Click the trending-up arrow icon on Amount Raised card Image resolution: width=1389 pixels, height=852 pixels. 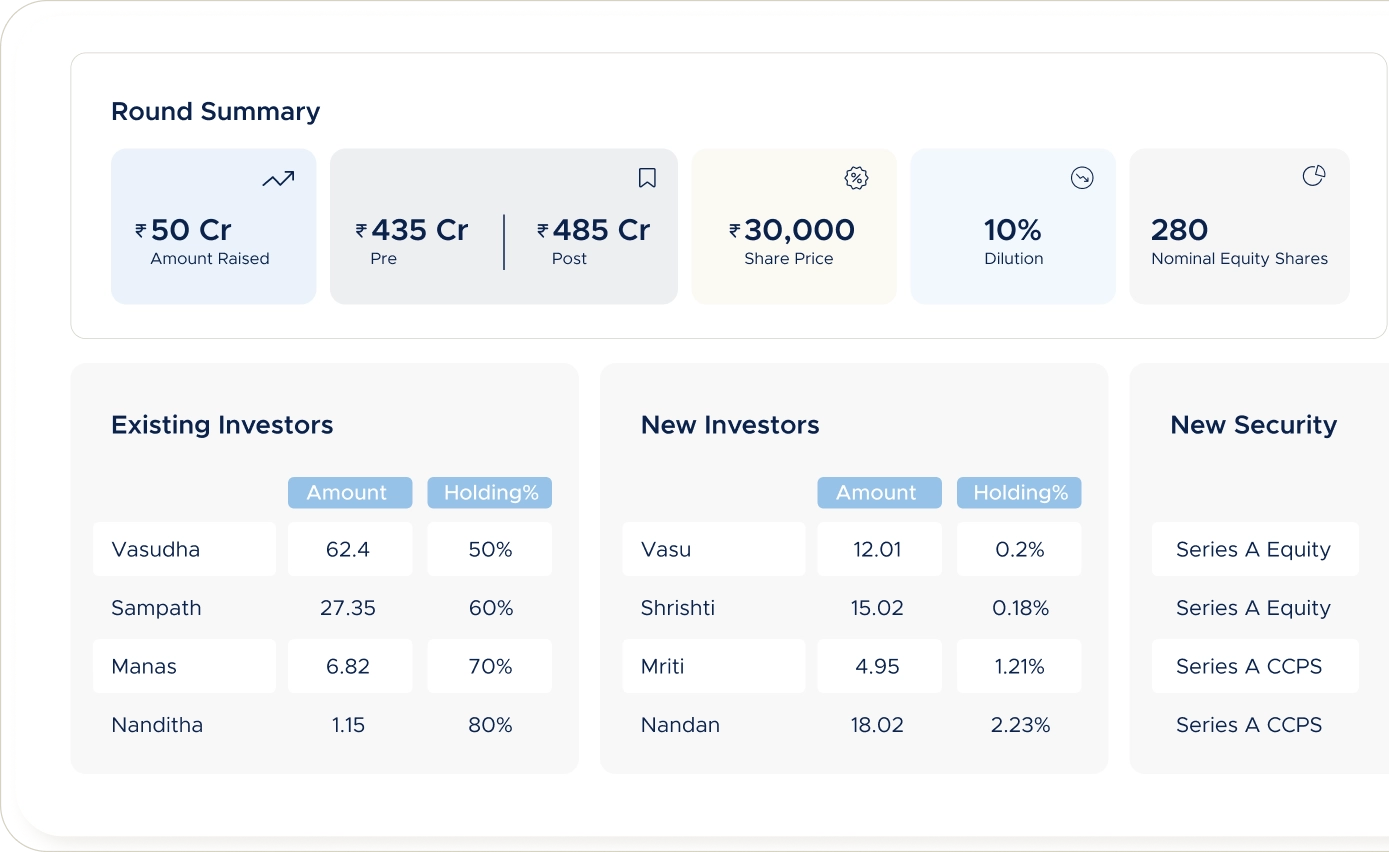[x=278, y=179]
